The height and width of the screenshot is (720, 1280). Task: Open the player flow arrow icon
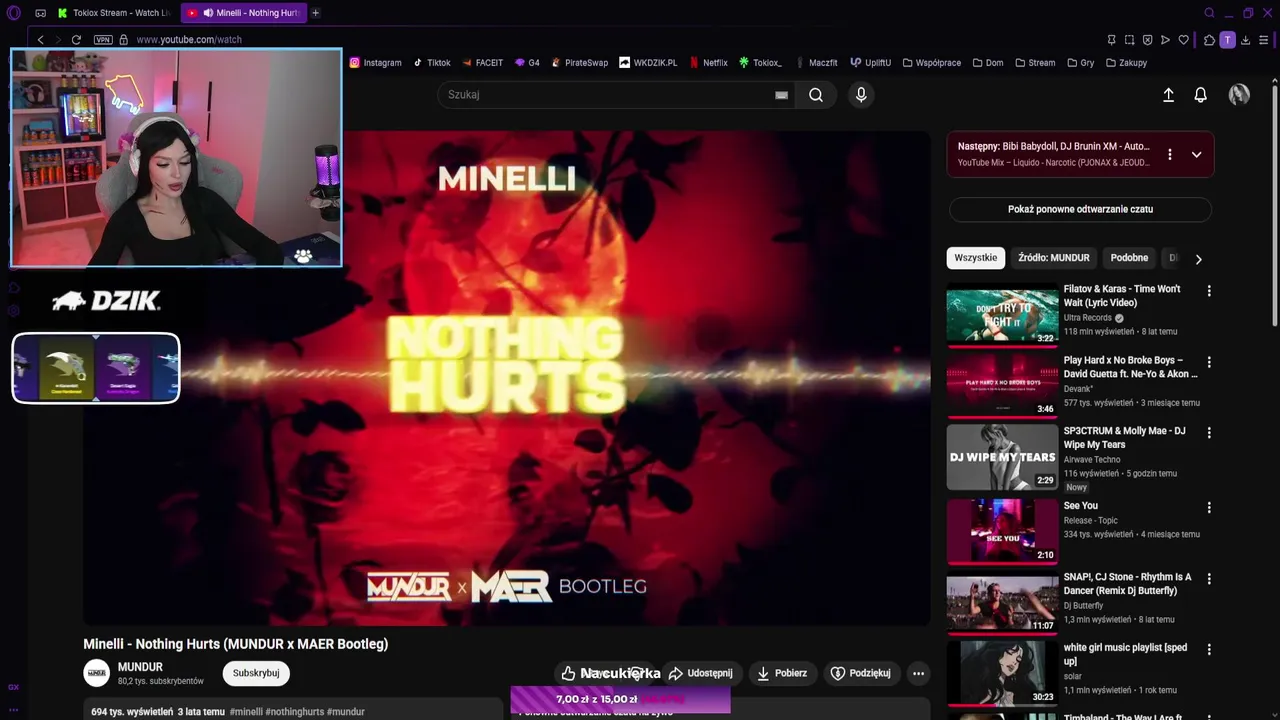pyautogui.click(x=1165, y=40)
